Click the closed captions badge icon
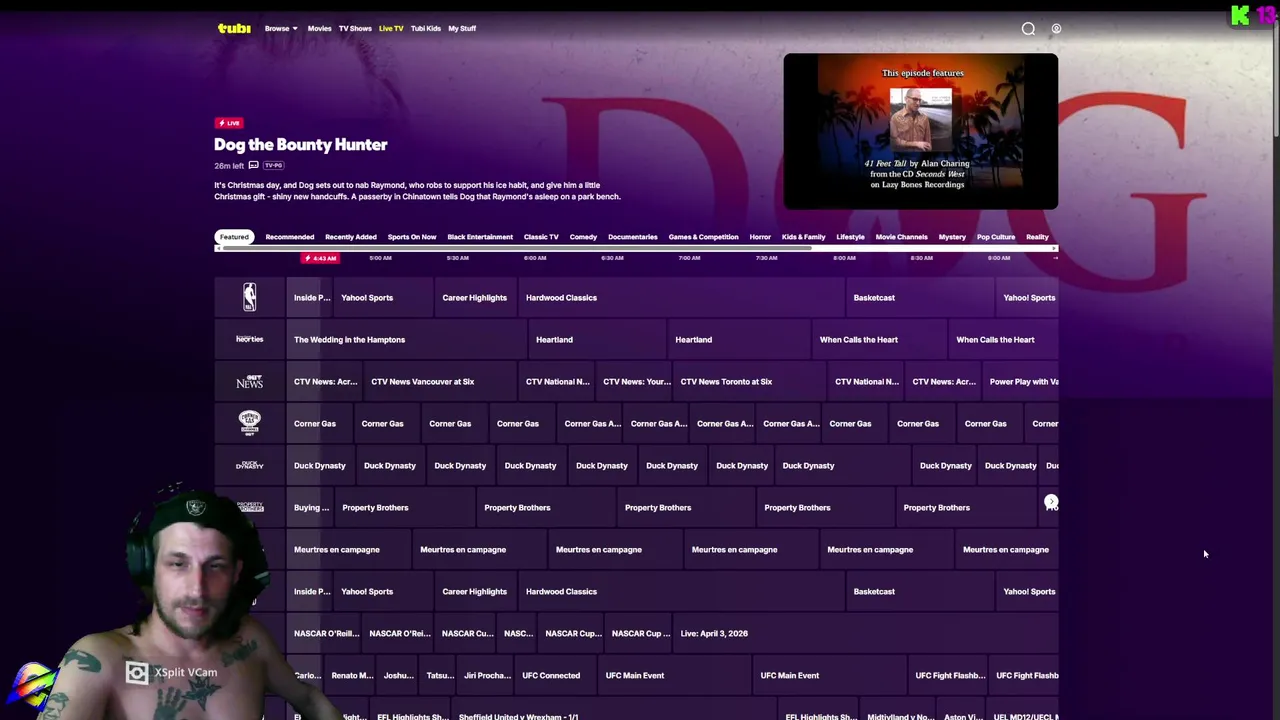Screen dimensions: 1280x720 click(x=253, y=165)
